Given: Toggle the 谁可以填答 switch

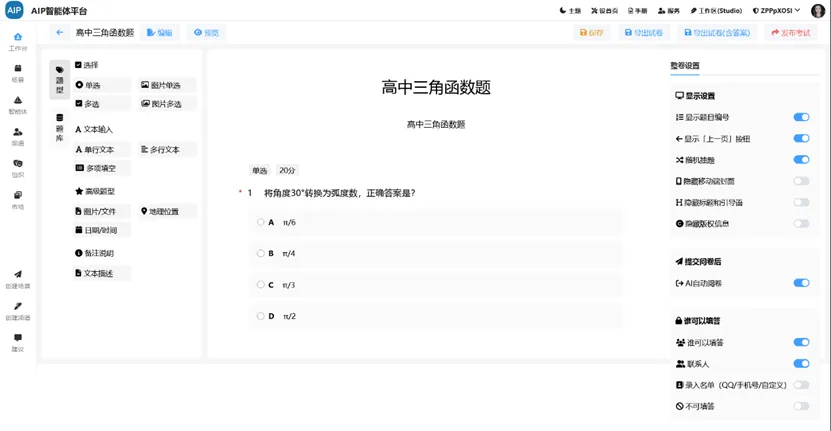Looking at the screenshot, I should click(x=801, y=342).
